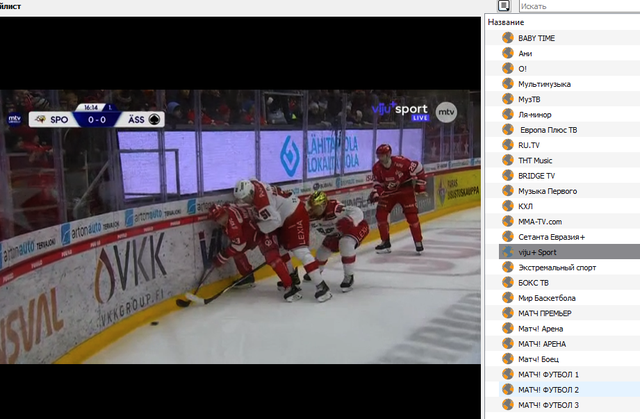The width and height of the screenshot is (640, 419).
Task: Focus the Искать search field
Action: [580, 6]
